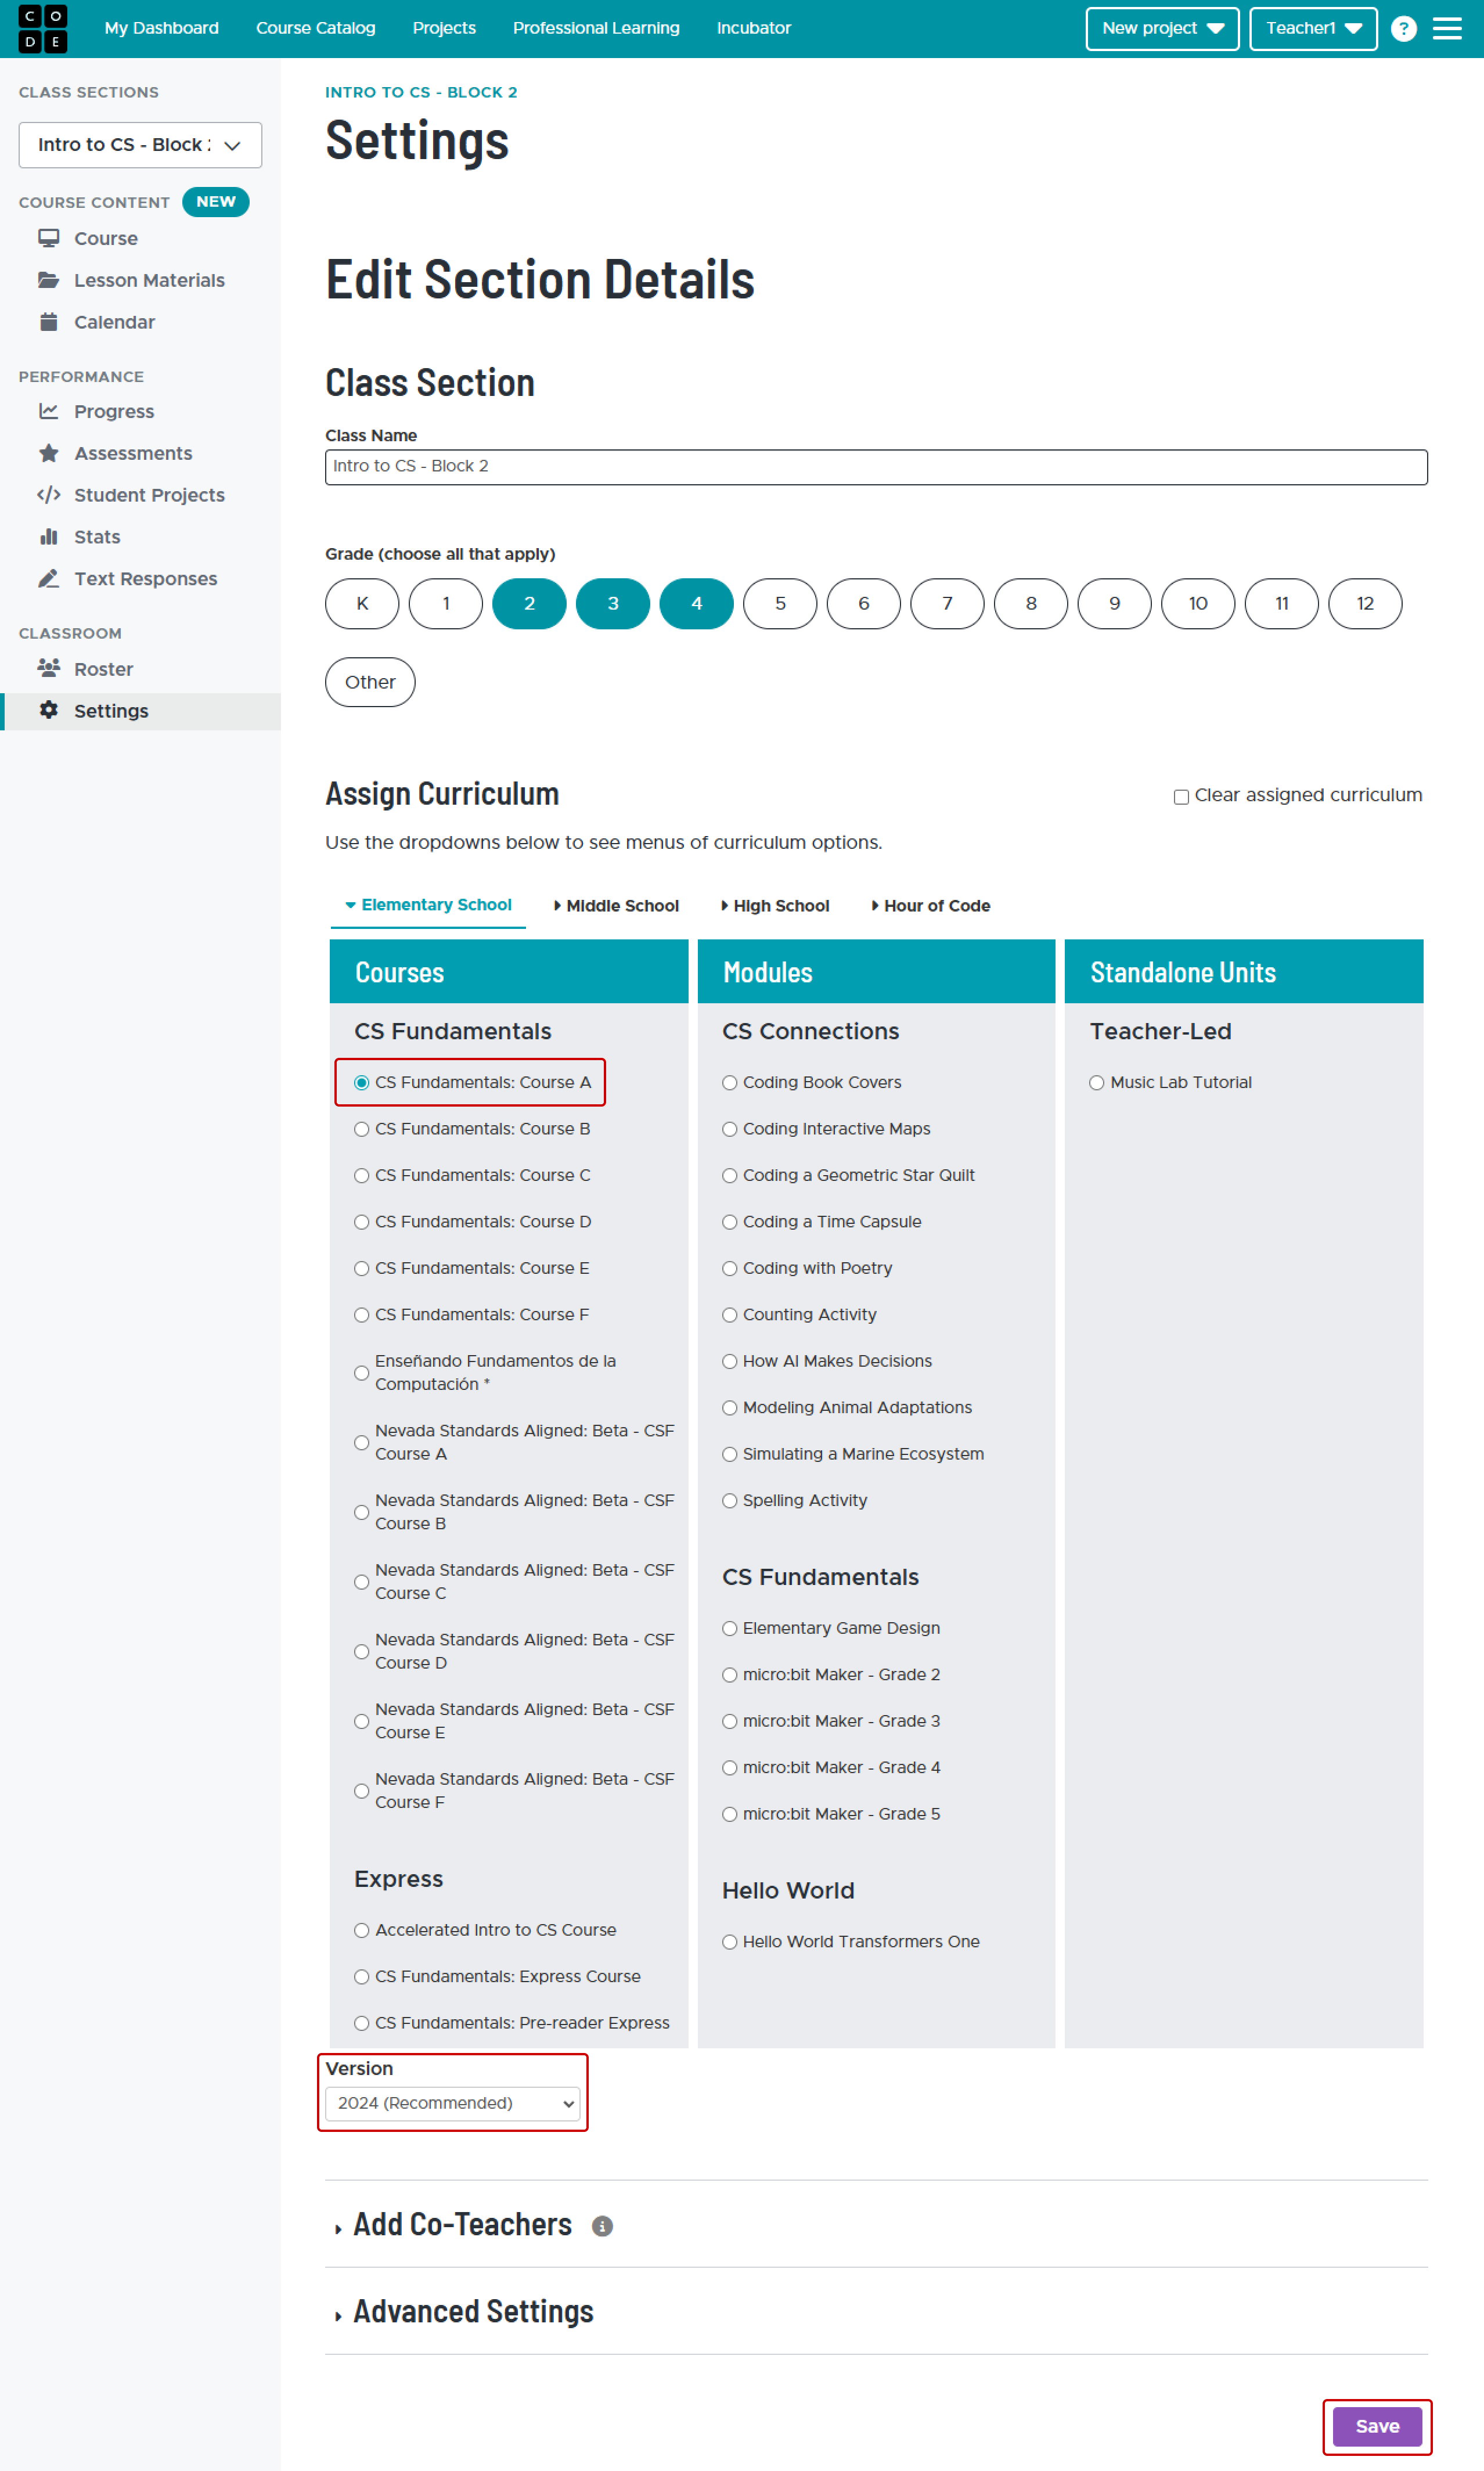Select How AI Makes Decisions radio
1484x2471 pixels.
tap(730, 1362)
